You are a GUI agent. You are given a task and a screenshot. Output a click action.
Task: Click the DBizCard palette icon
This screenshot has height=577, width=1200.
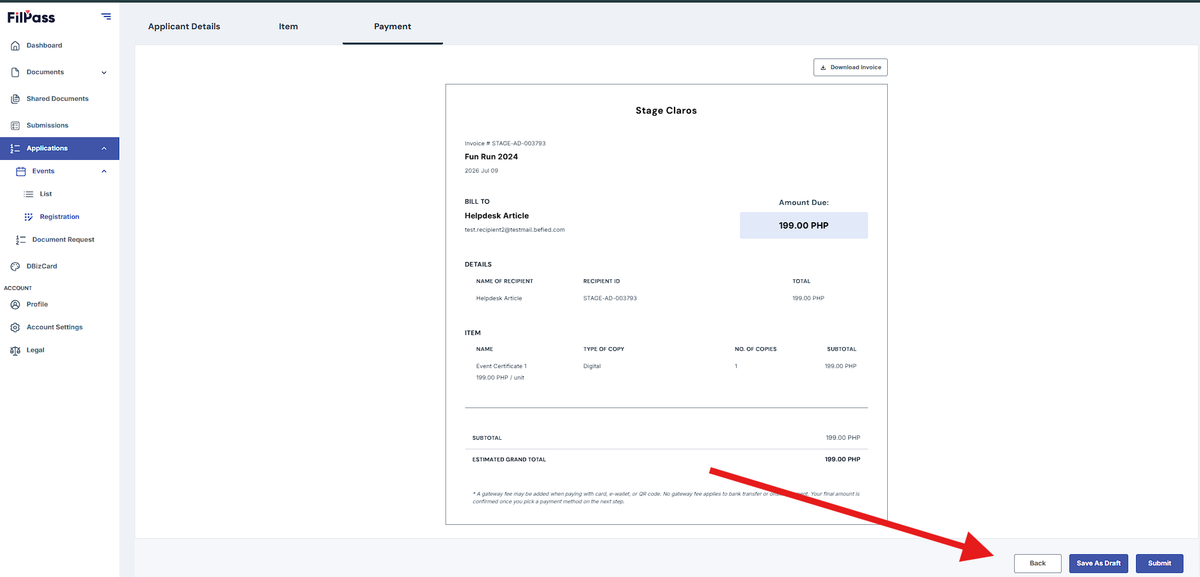[15, 267]
